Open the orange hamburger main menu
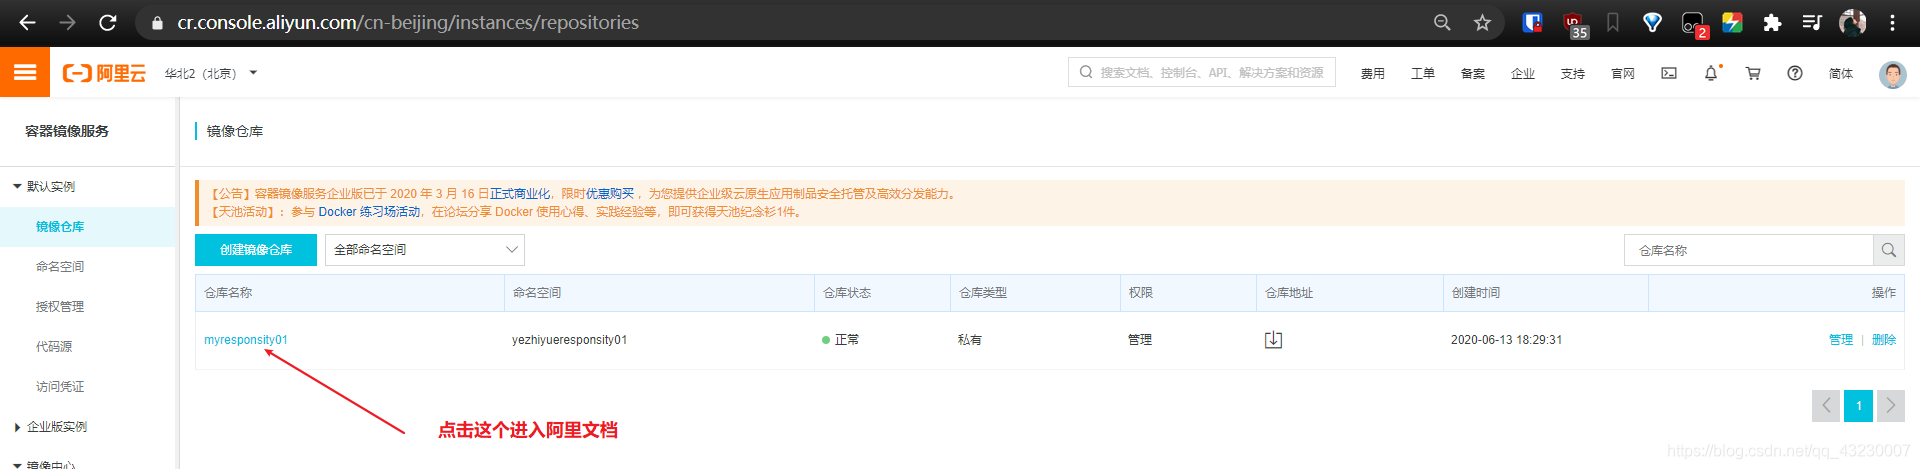Image resolution: width=1920 pixels, height=469 pixels. point(25,72)
